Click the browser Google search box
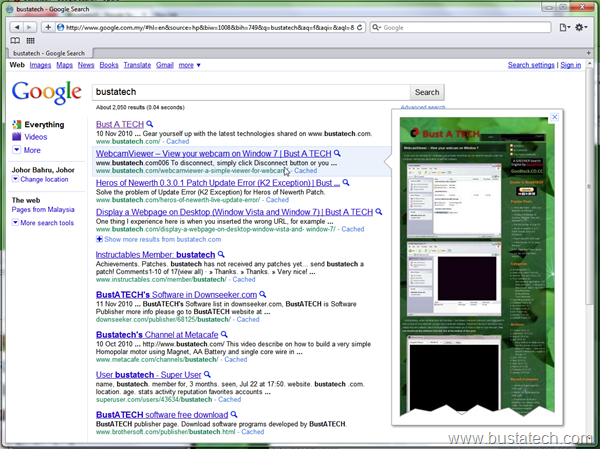The image size is (600, 449). (460, 27)
